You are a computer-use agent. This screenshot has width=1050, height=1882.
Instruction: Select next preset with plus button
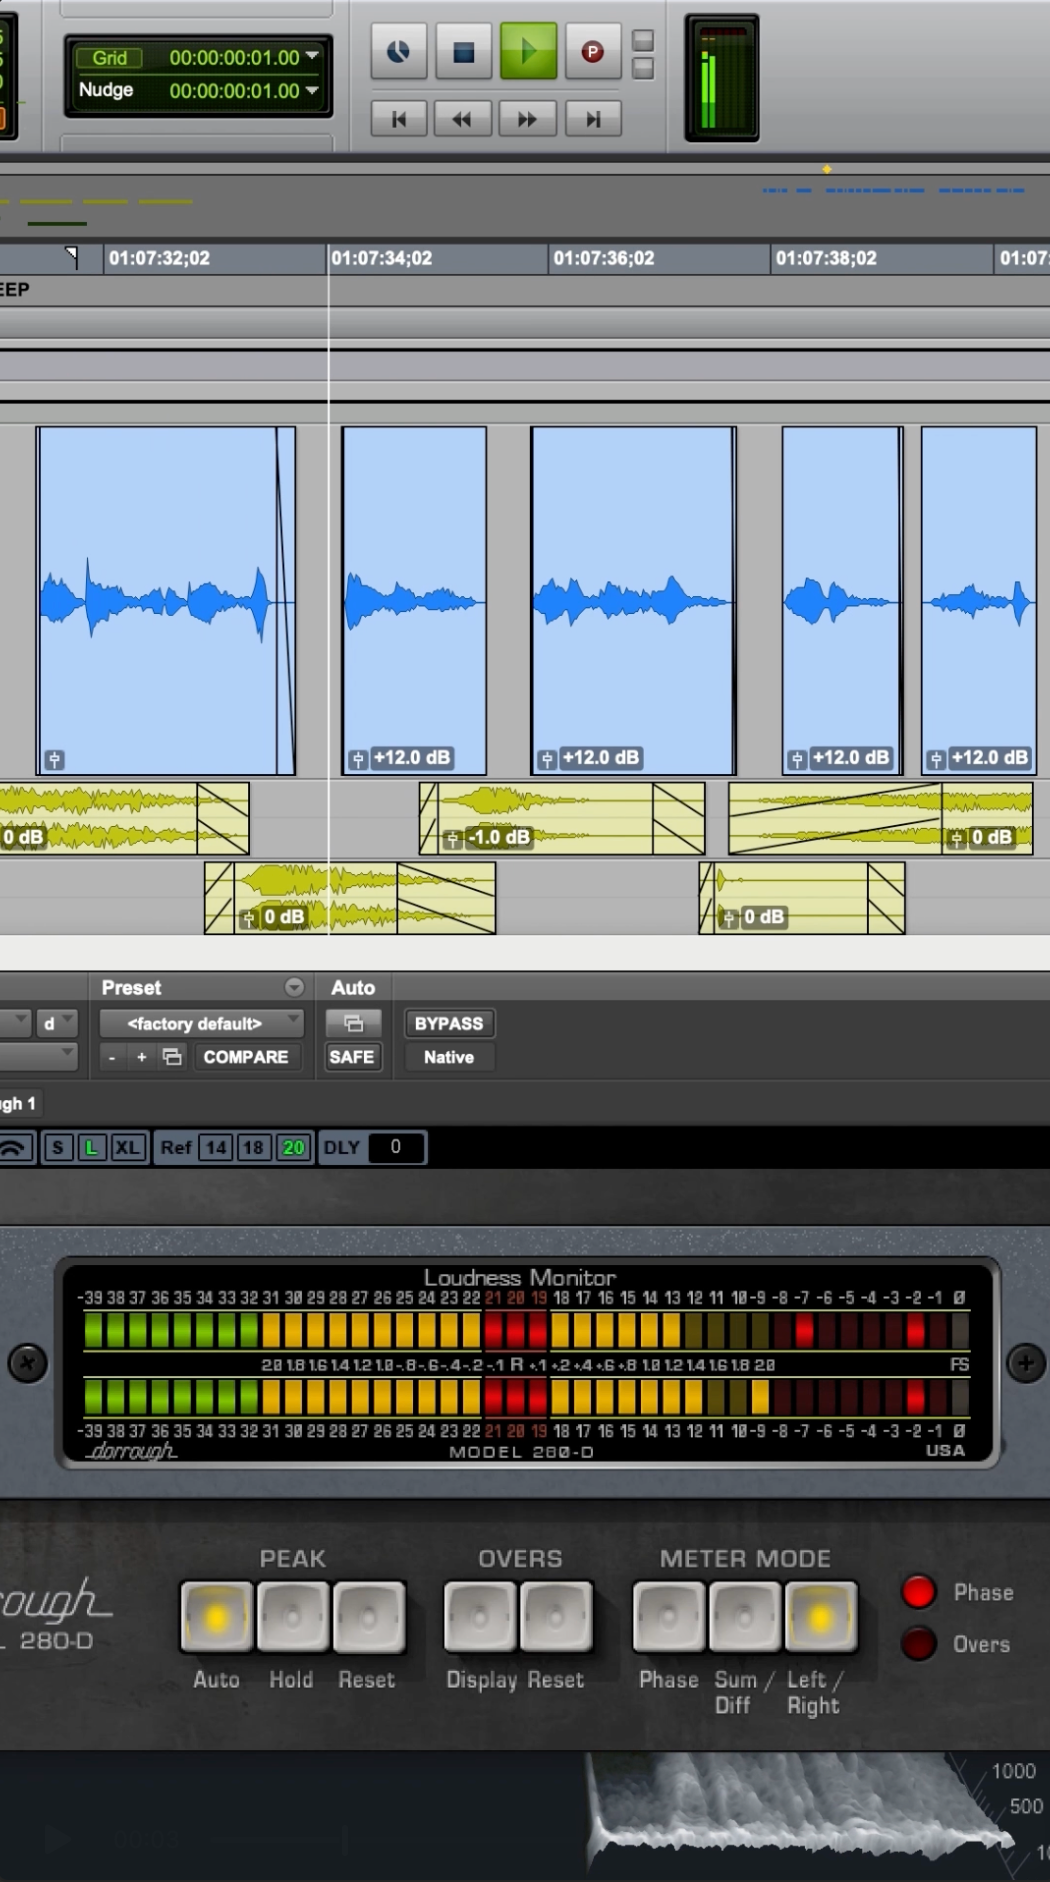[x=141, y=1057]
